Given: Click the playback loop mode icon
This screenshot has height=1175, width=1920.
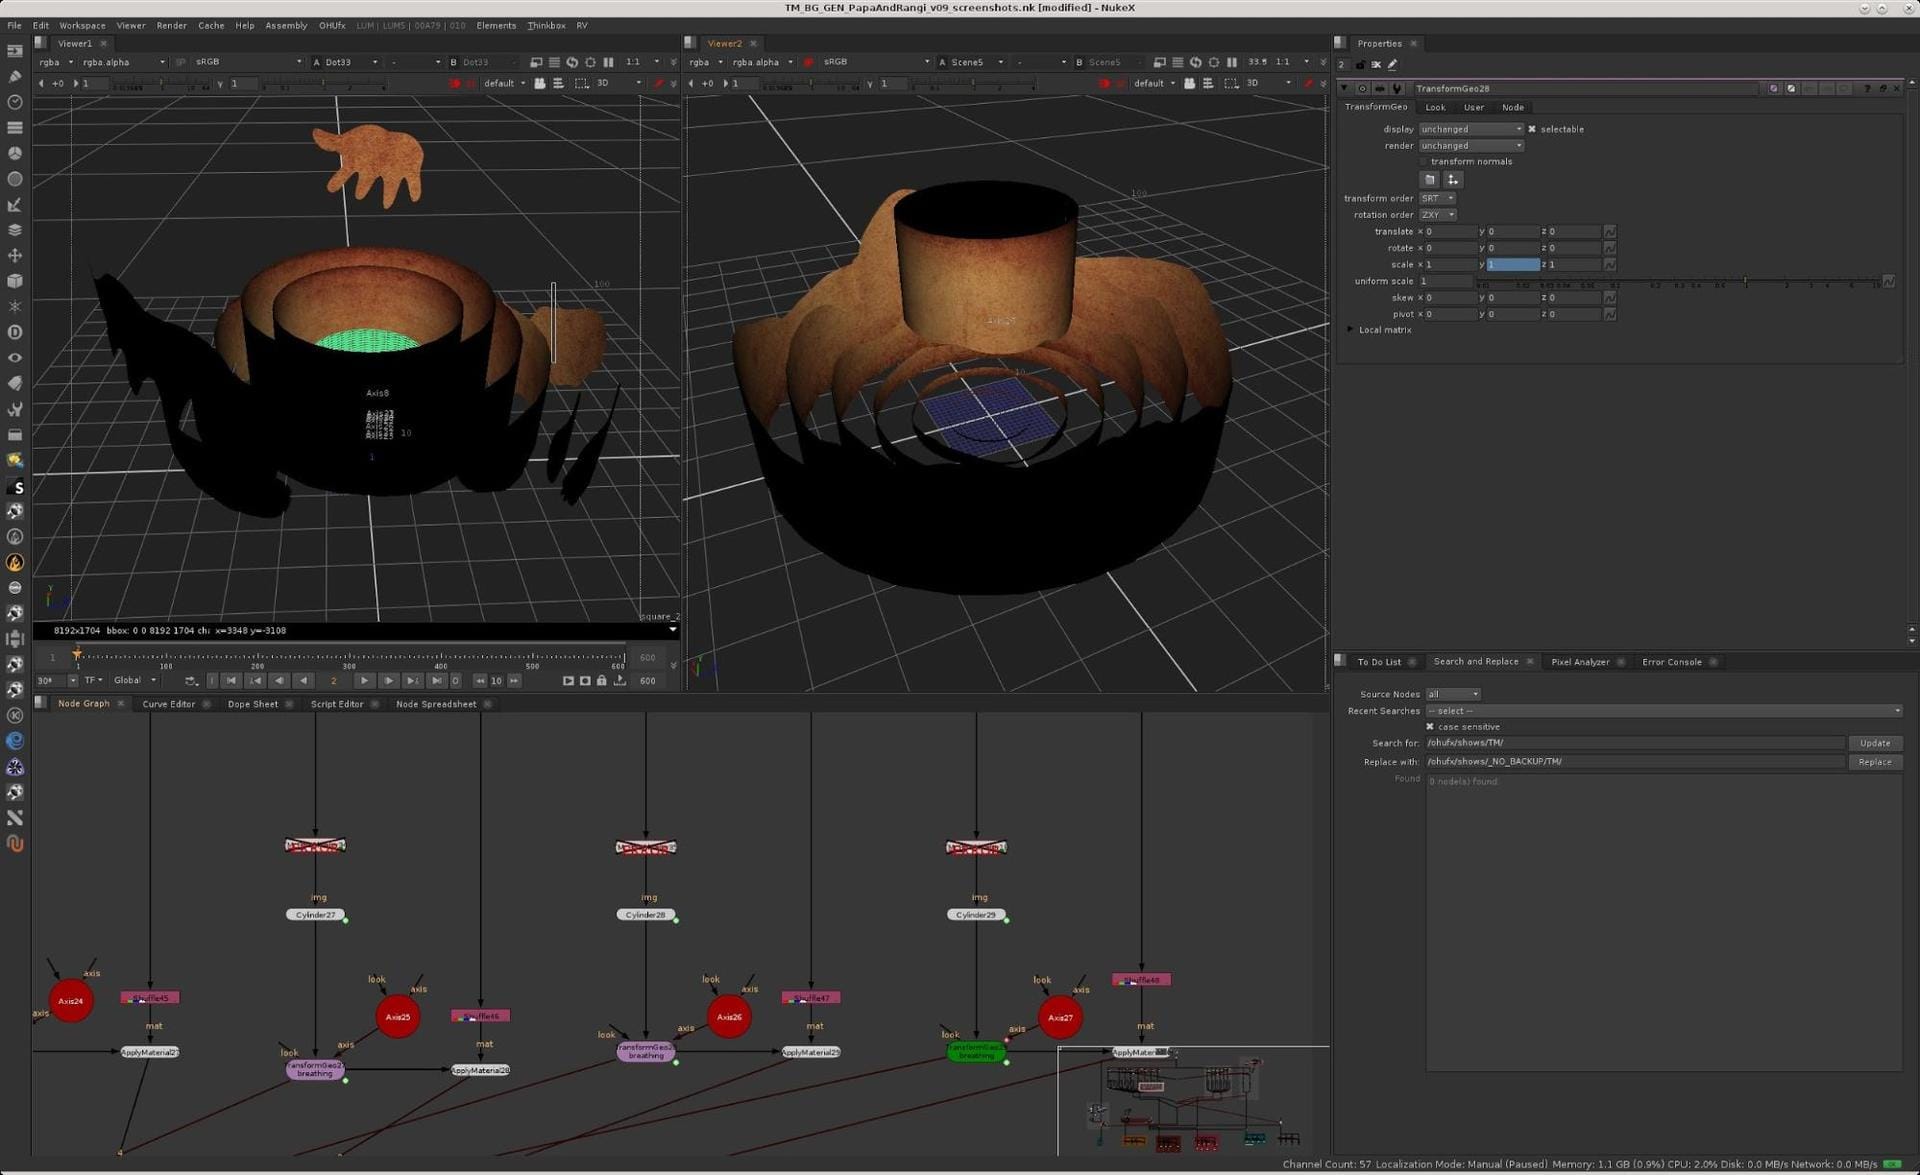Looking at the screenshot, I should click(x=191, y=680).
